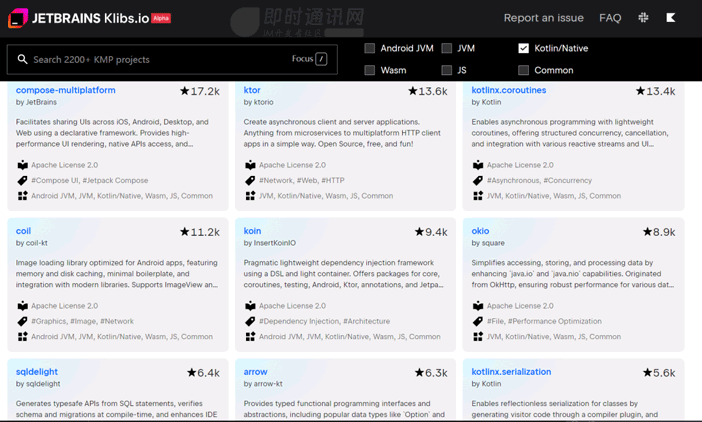Viewport: 702px width, 422px height.
Task: Click license icon on koin card
Action: pyautogui.click(x=250, y=306)
